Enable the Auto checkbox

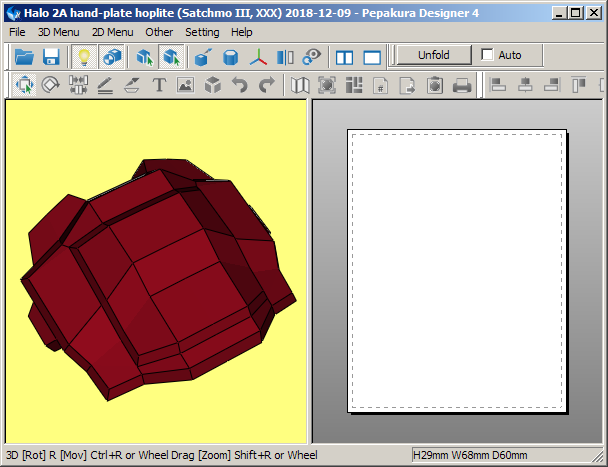point(487,54)
